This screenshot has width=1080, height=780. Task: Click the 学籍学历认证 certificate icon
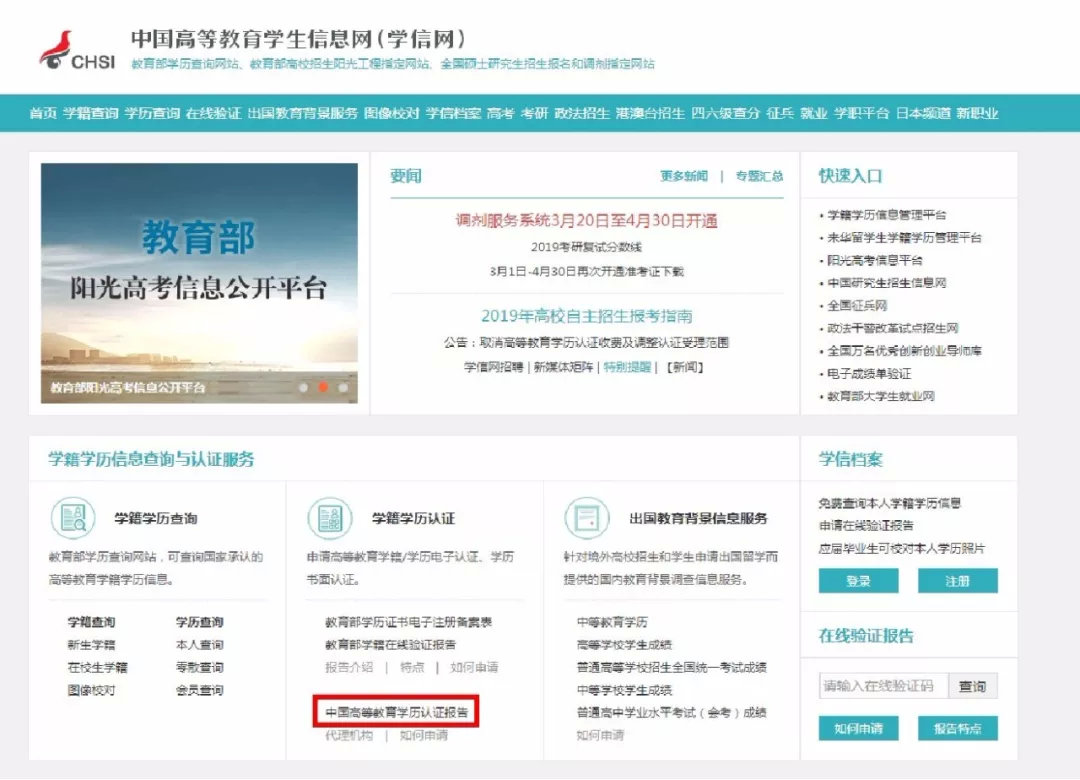coord(330,518)
